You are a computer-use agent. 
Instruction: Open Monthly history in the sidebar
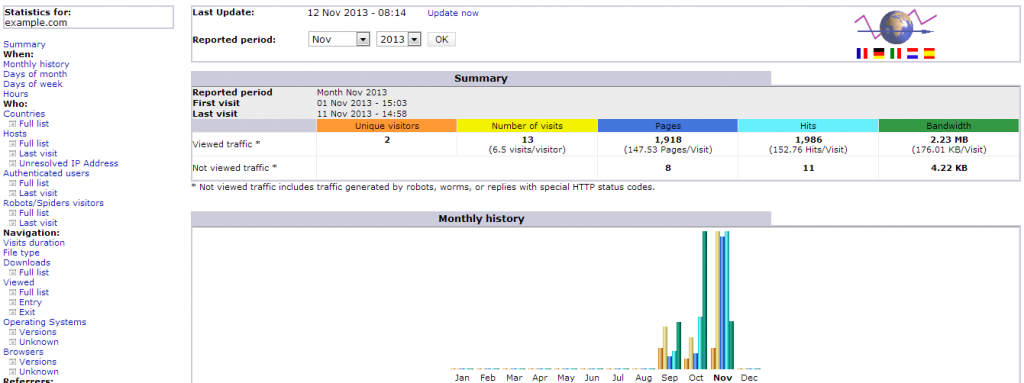coord(36,64)
